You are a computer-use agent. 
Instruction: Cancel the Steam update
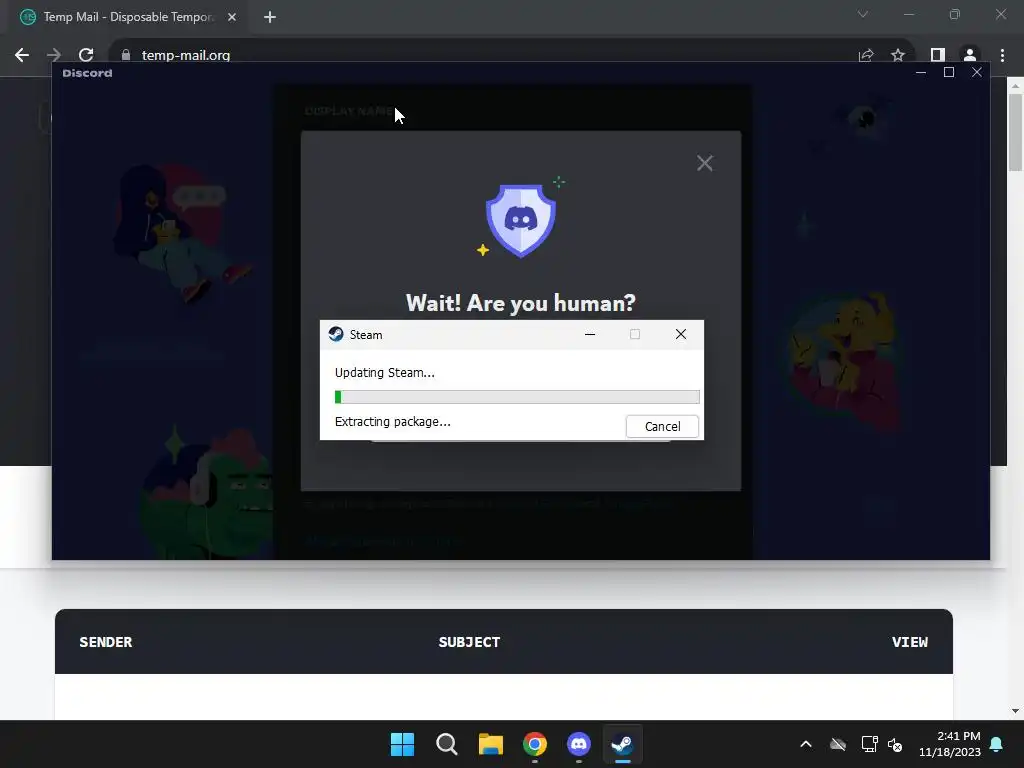tap(662, 426)
